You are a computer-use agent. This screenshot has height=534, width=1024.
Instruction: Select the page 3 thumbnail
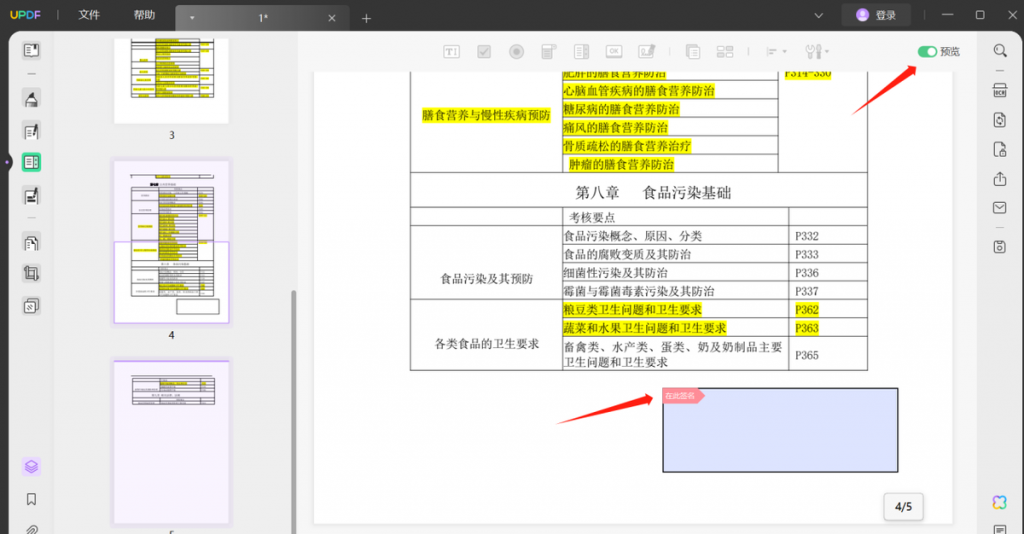(x=172, y=80)
